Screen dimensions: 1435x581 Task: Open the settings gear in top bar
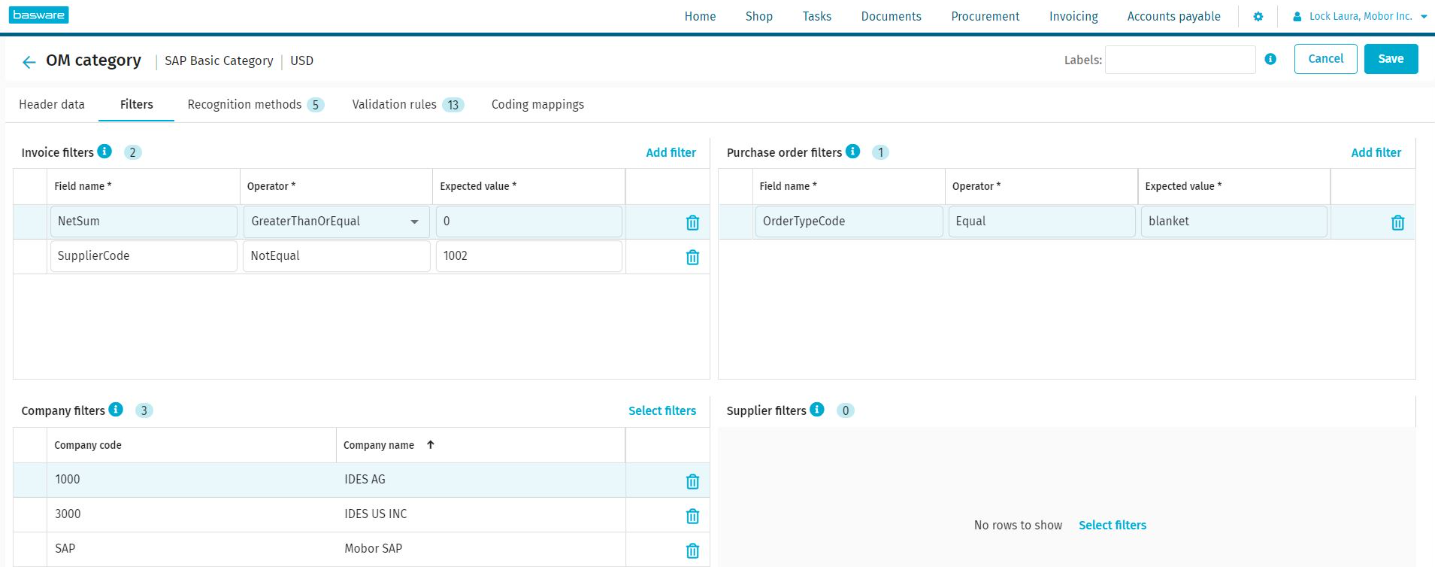[x=1258, y=17]
